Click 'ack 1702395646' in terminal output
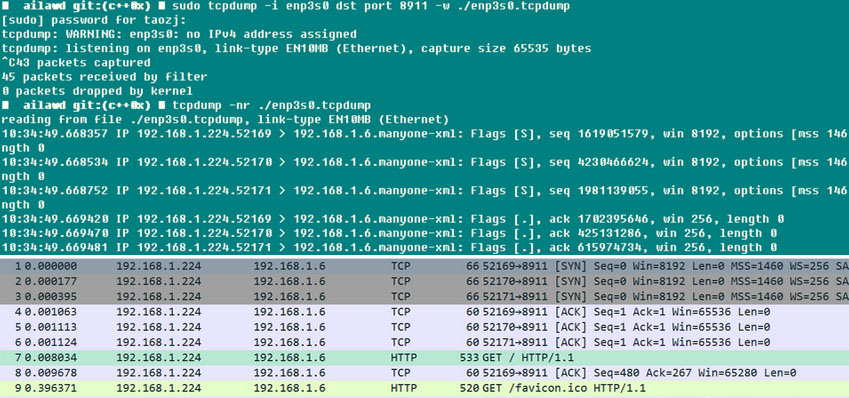The height and width of the screenshot is (398, 849). pyautogui.click(x=598, y=219)
